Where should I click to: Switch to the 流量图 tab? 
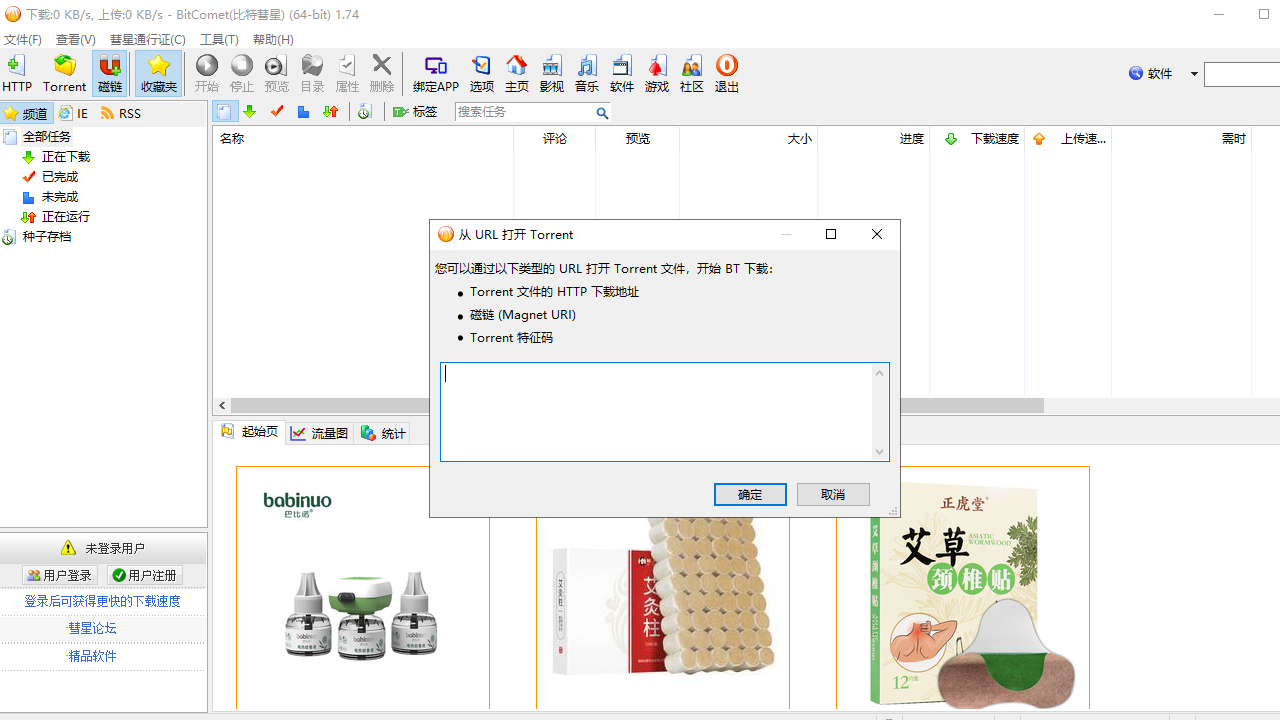(x=320, y=433)
